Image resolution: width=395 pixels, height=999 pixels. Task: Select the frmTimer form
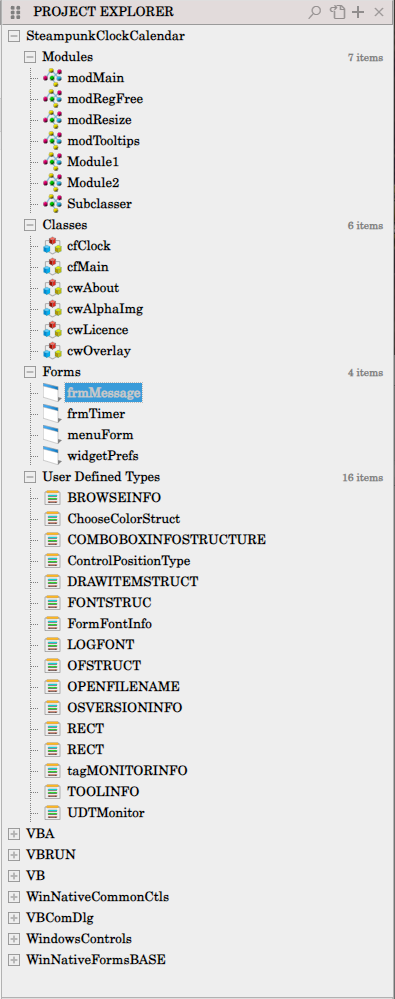[x=96, y=414]
